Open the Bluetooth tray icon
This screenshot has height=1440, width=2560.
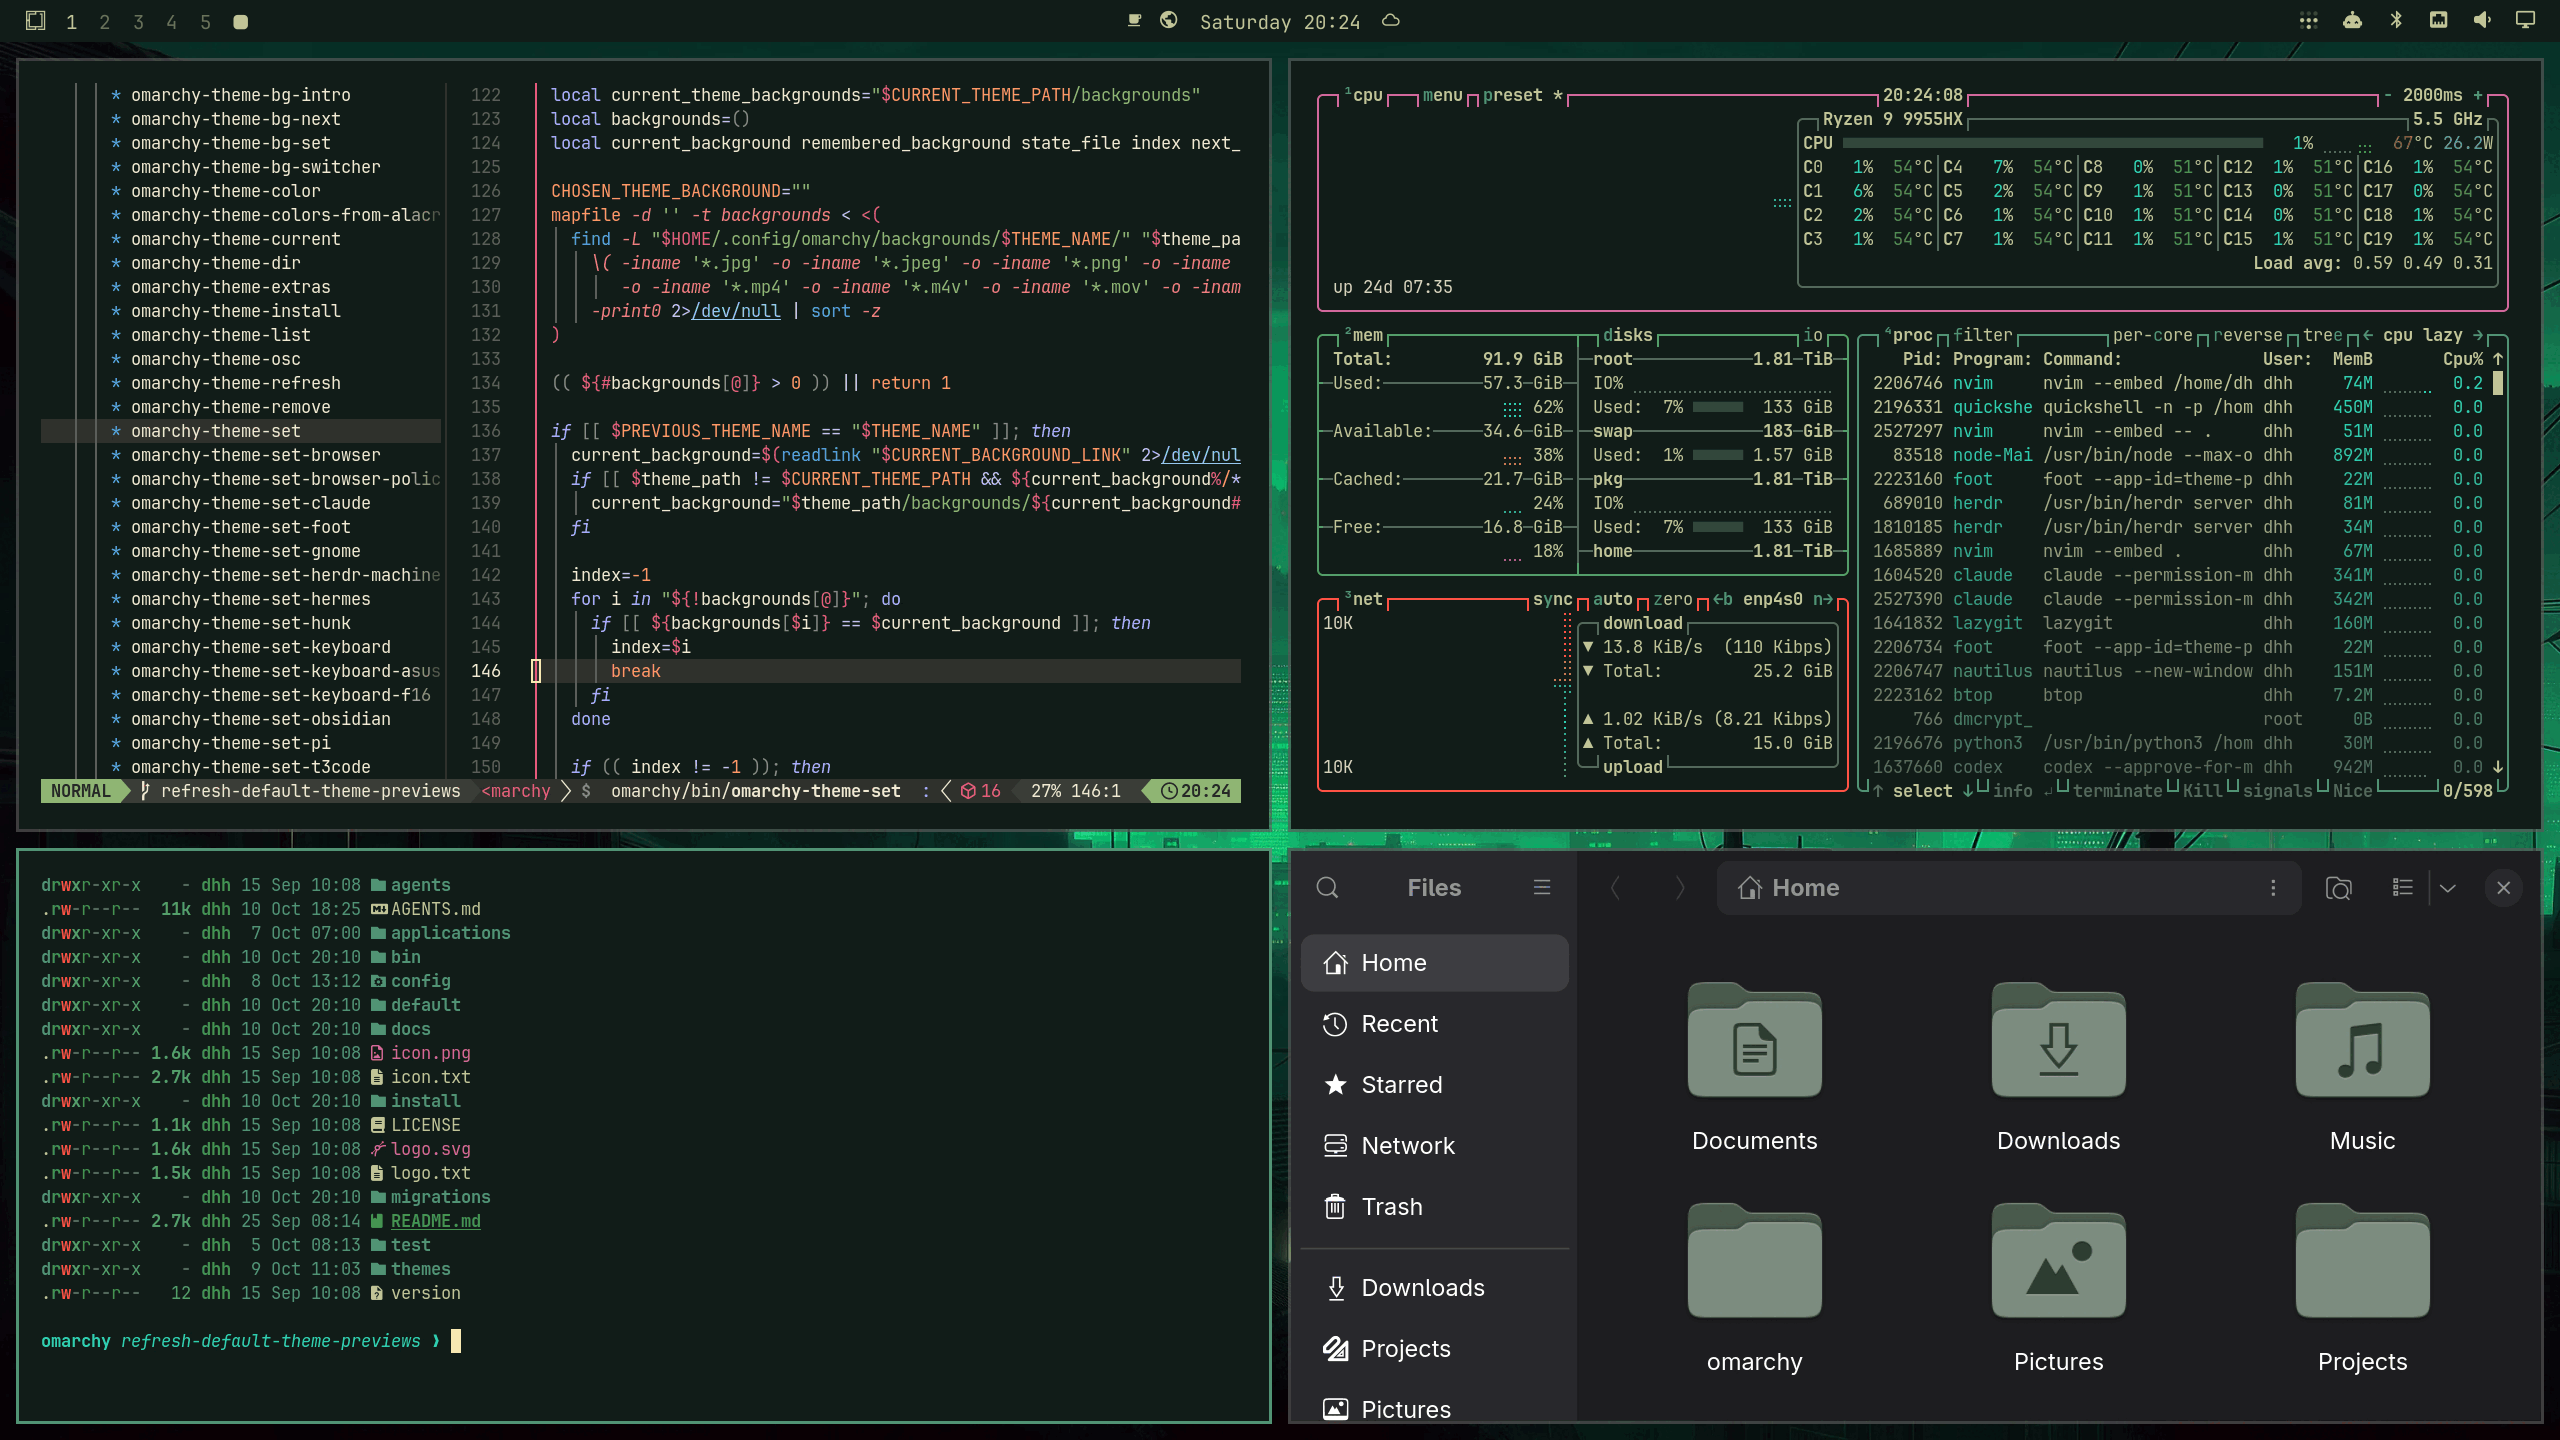pos(2396,20)
